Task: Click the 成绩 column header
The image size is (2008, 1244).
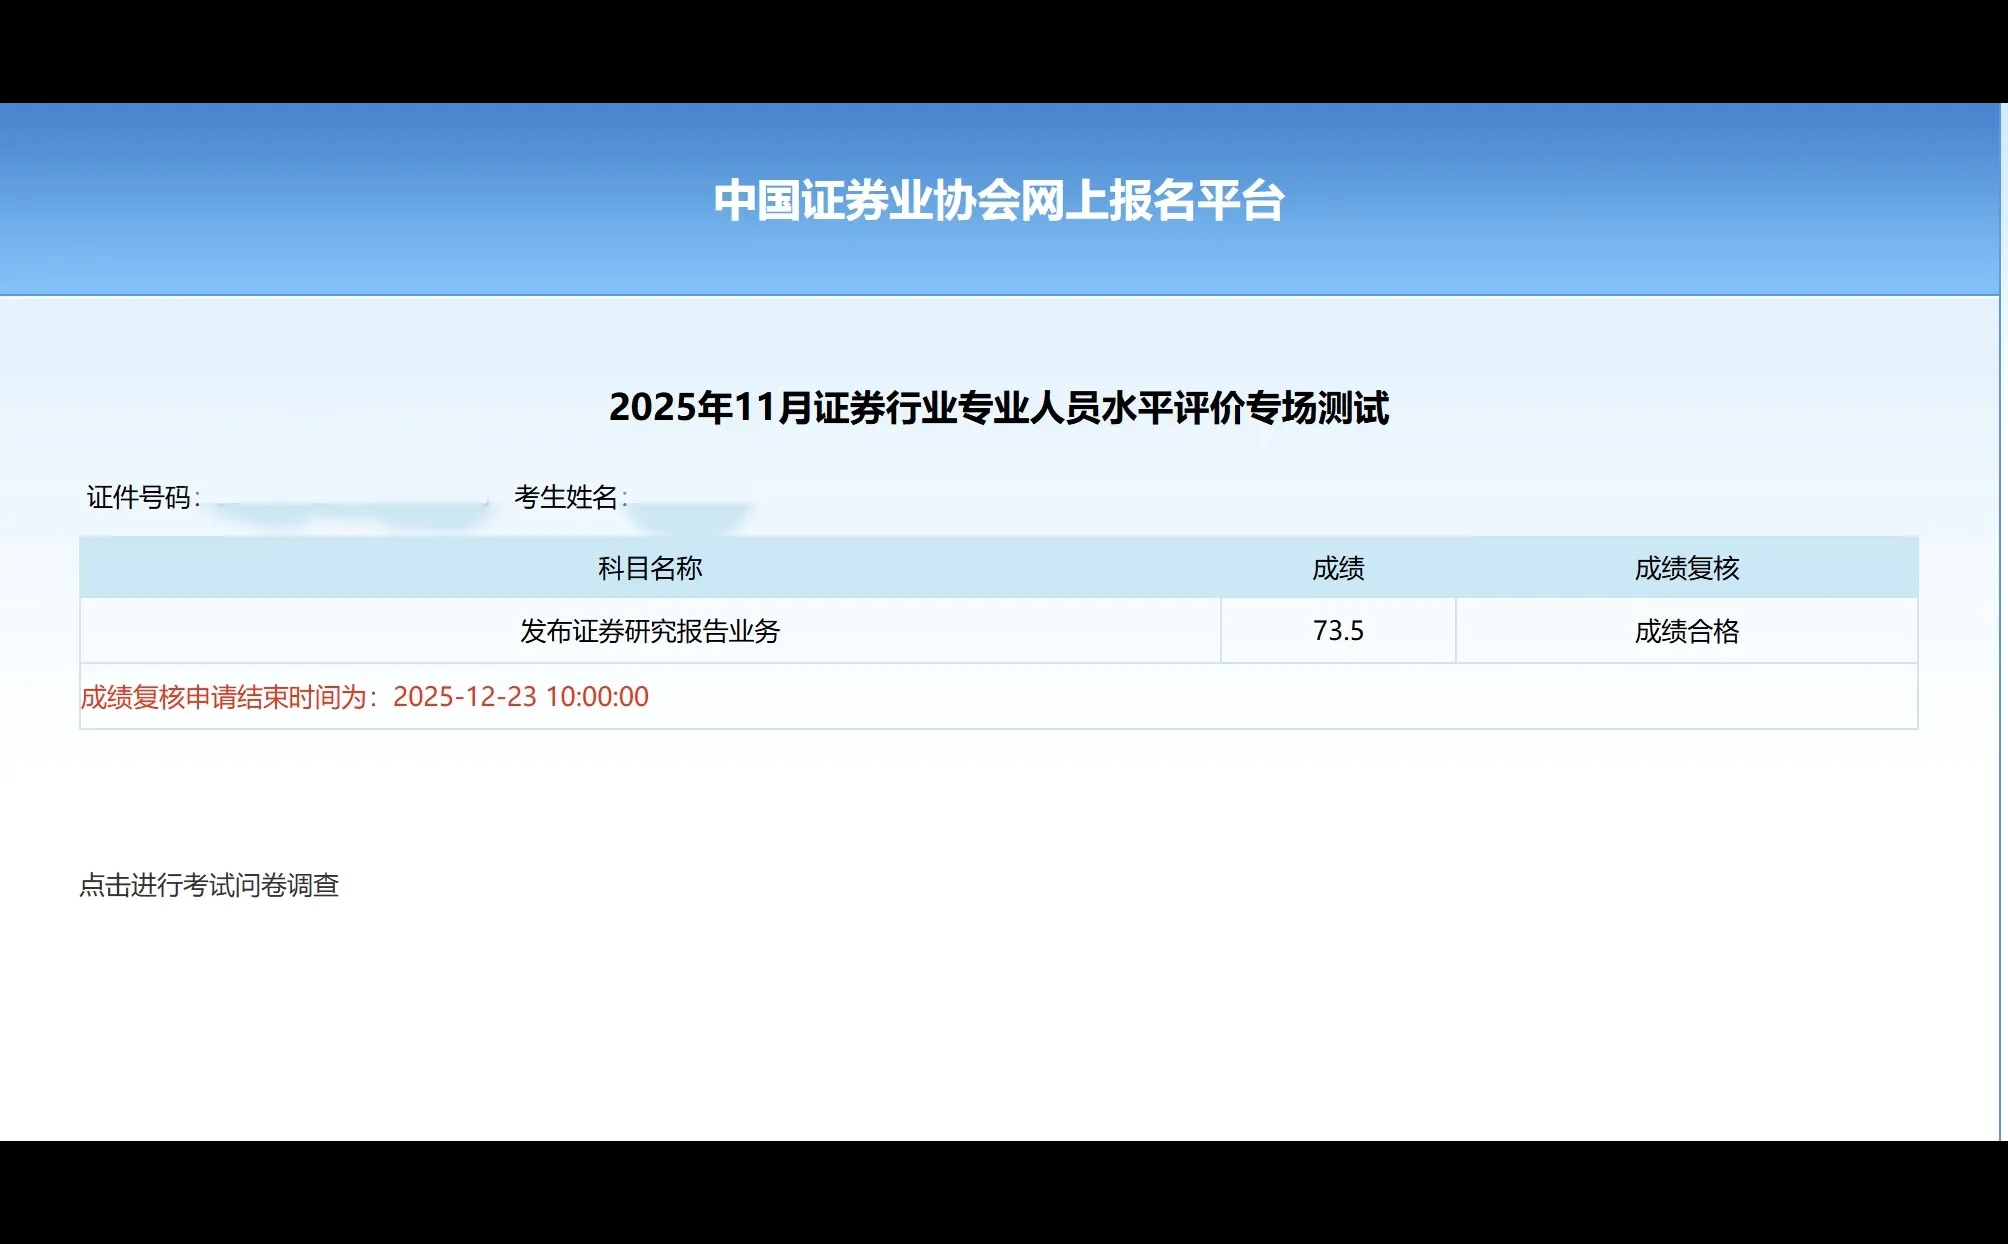Action: point(1339,568)
